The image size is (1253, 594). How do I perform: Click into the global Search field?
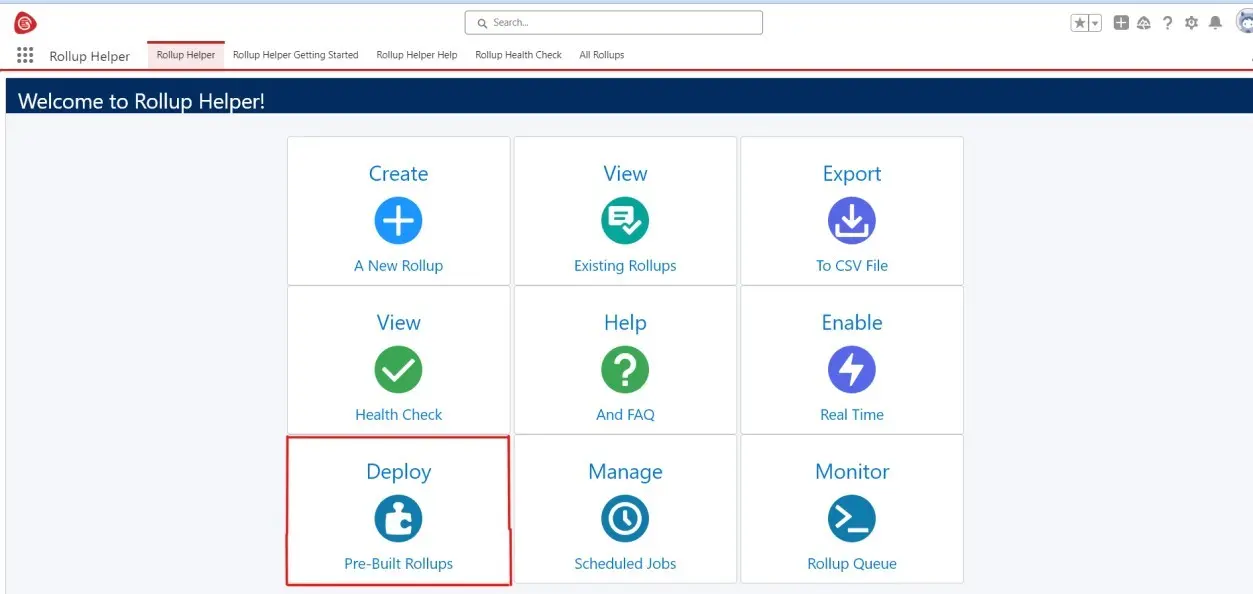(613, 22)
